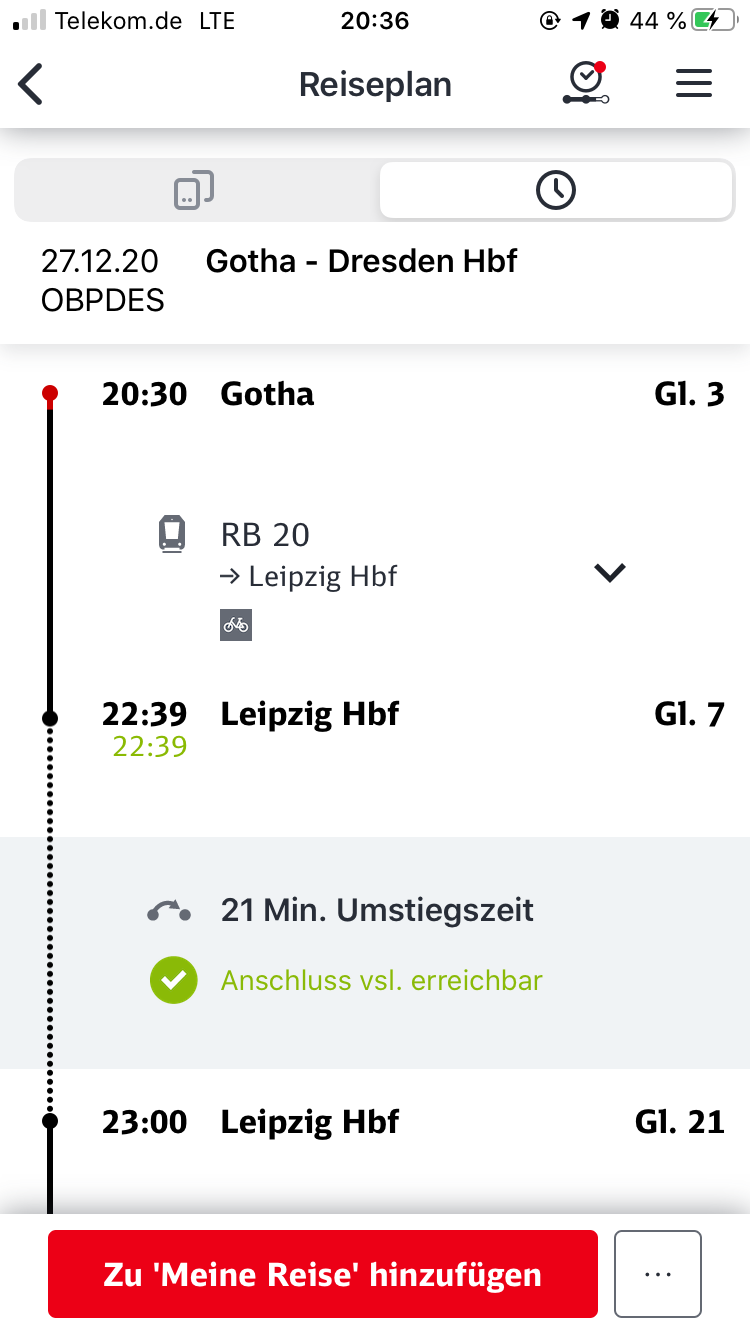Tap the bicycle transport icon
The height and width of the screenshot is (1334, 750).
point(236,625)
